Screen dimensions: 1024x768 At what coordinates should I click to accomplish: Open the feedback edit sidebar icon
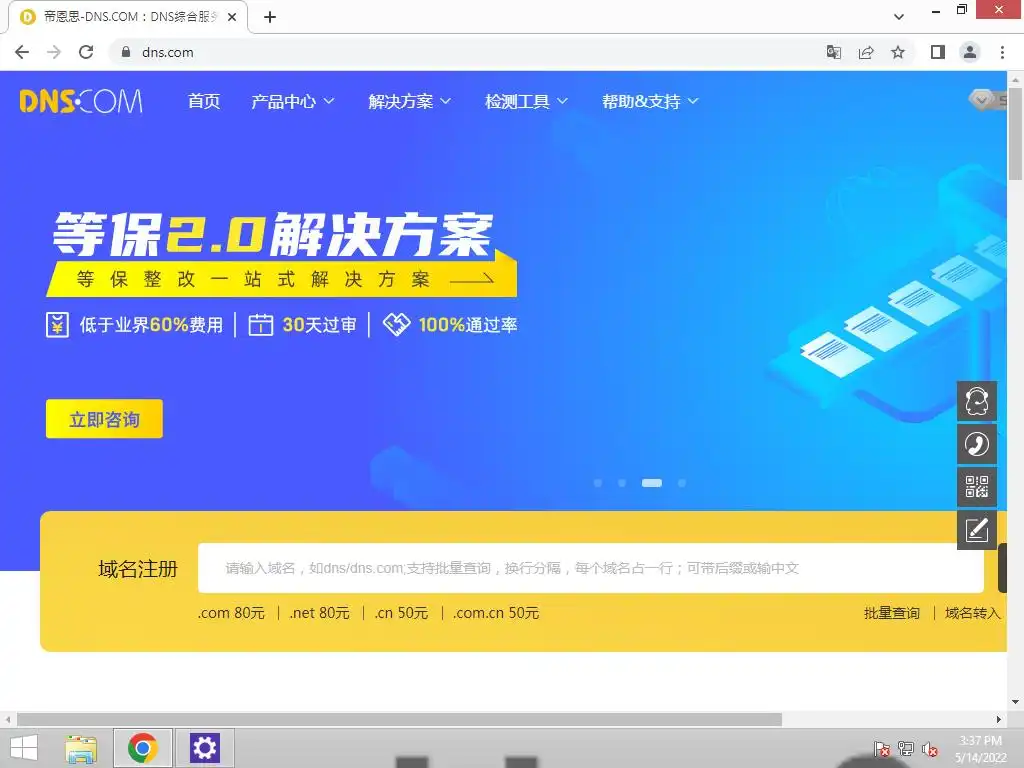coord(977,530)
